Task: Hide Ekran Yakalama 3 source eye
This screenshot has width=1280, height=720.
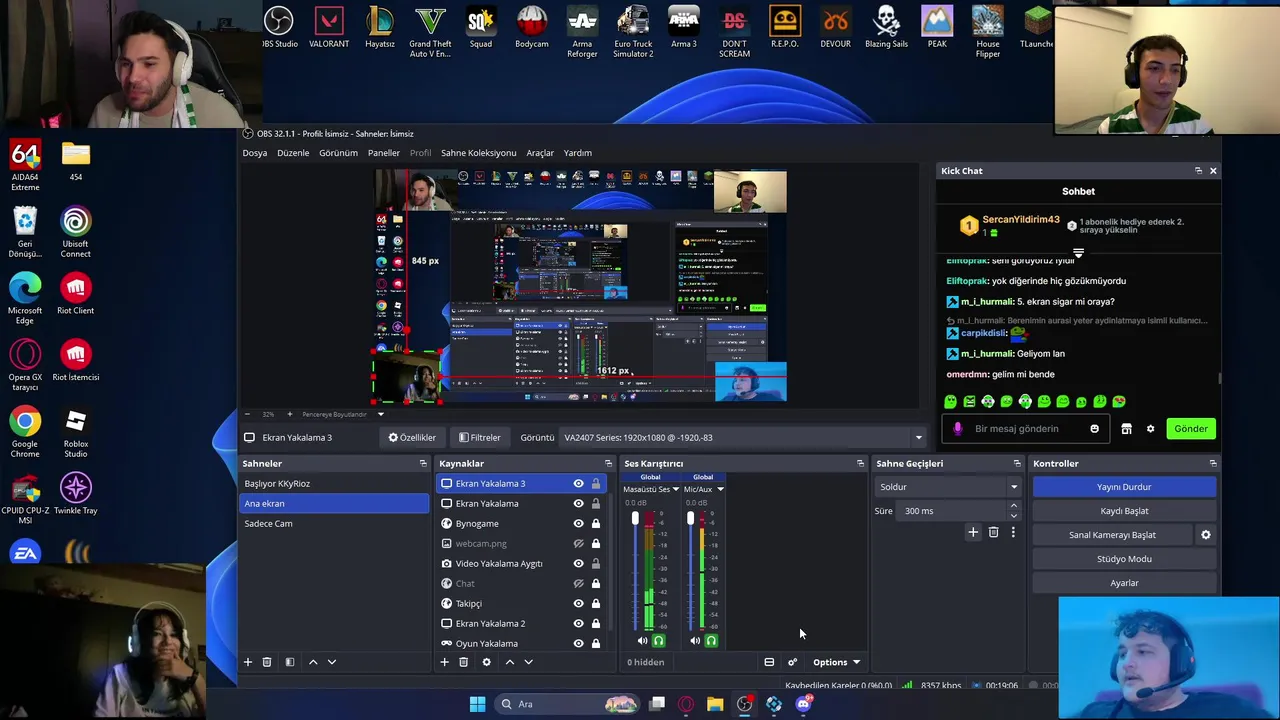Action: pyautogui.click(x=578, y=484)
